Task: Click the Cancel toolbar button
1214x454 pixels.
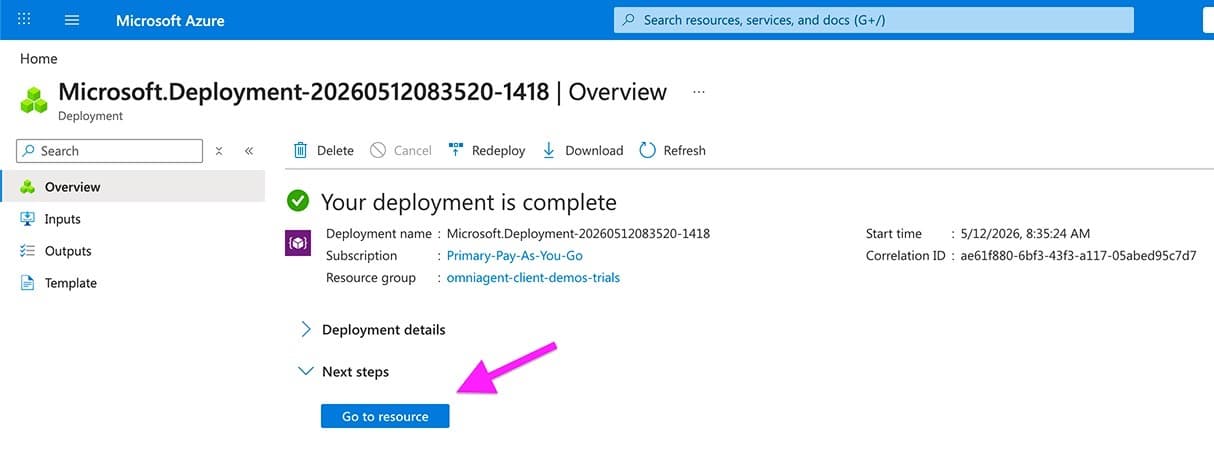Action: click(x=400, y=150)
